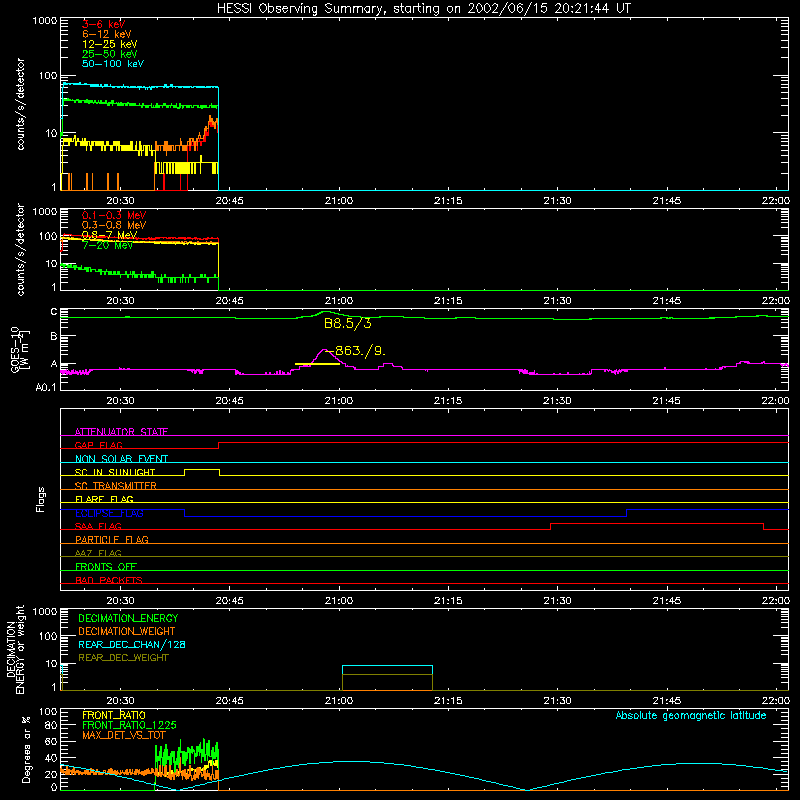This screenshot has width=800, height=800.
Task: Click the ECLIPSE_FLAG label
Action: coord(109,513)
